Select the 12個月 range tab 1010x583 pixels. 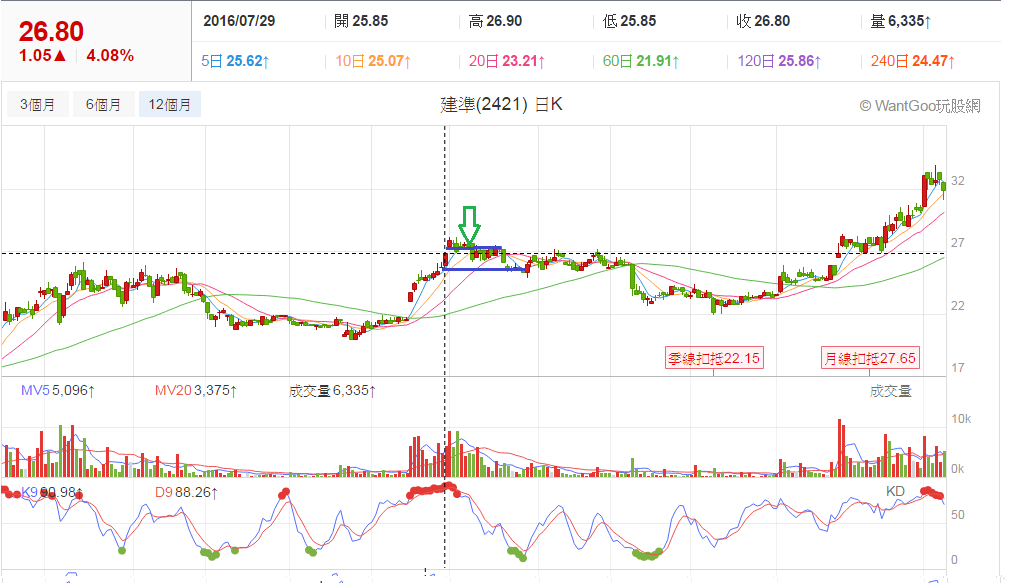(169, 104)
